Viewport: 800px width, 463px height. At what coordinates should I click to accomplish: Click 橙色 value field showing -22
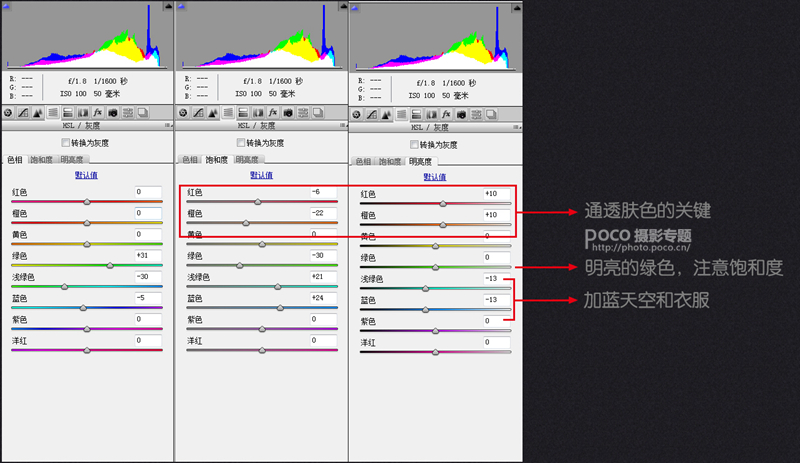323,213
